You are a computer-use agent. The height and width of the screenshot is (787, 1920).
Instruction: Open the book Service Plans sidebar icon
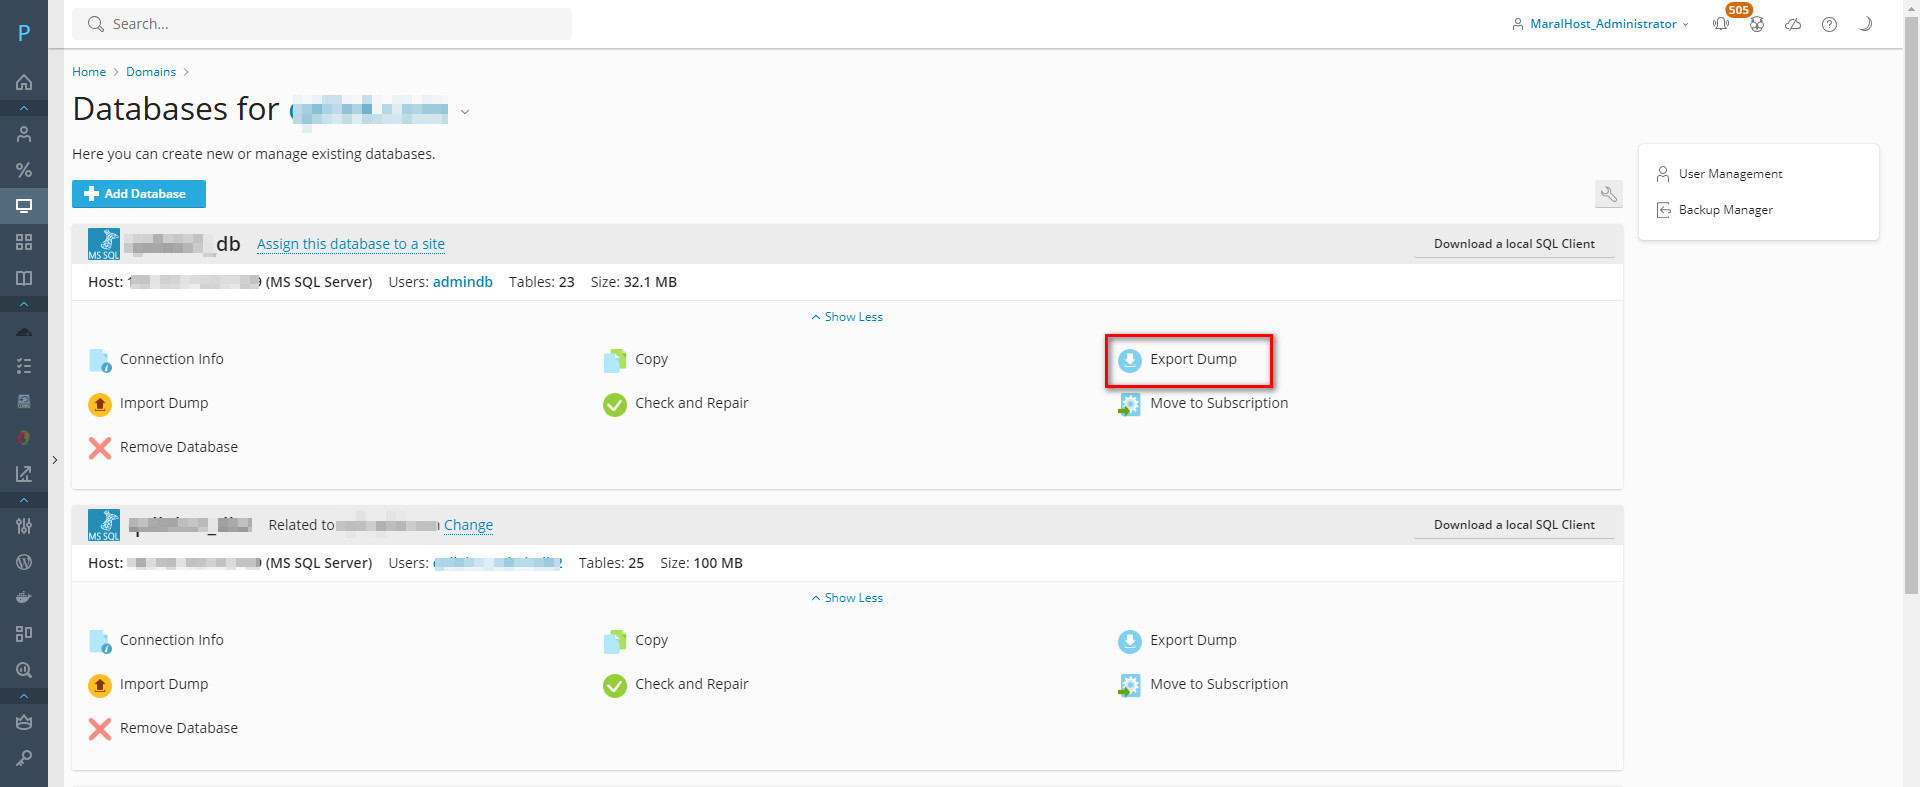[24, 278]
